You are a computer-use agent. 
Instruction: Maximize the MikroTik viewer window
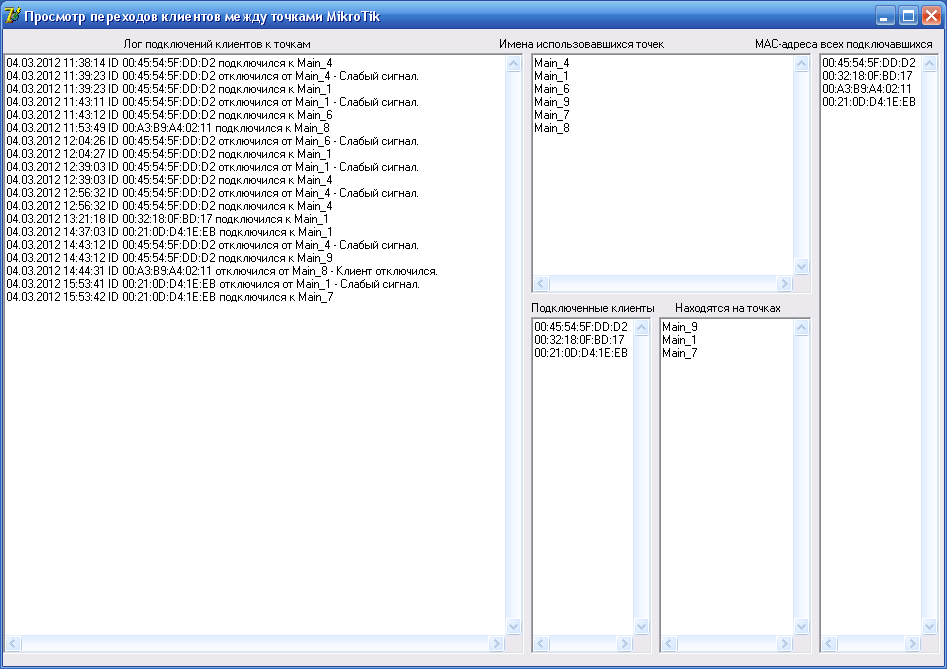(908, 16)
